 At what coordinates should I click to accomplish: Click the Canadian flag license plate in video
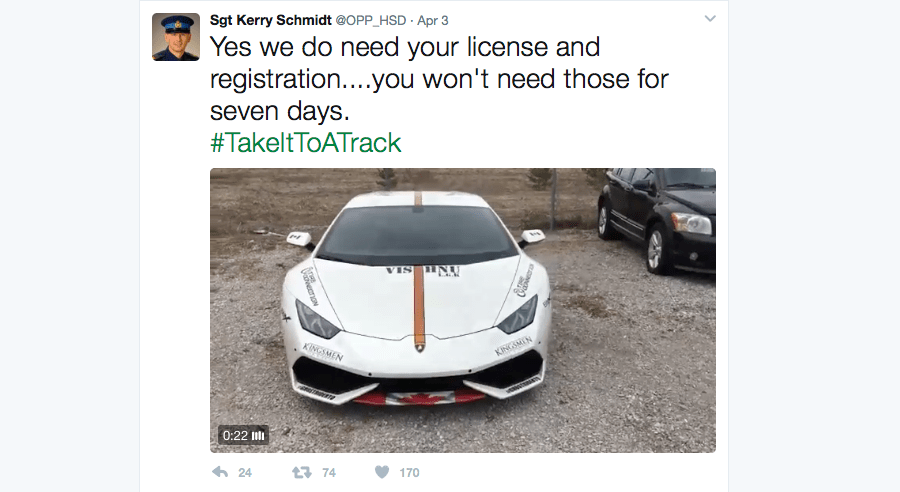[x=418, y=398]
